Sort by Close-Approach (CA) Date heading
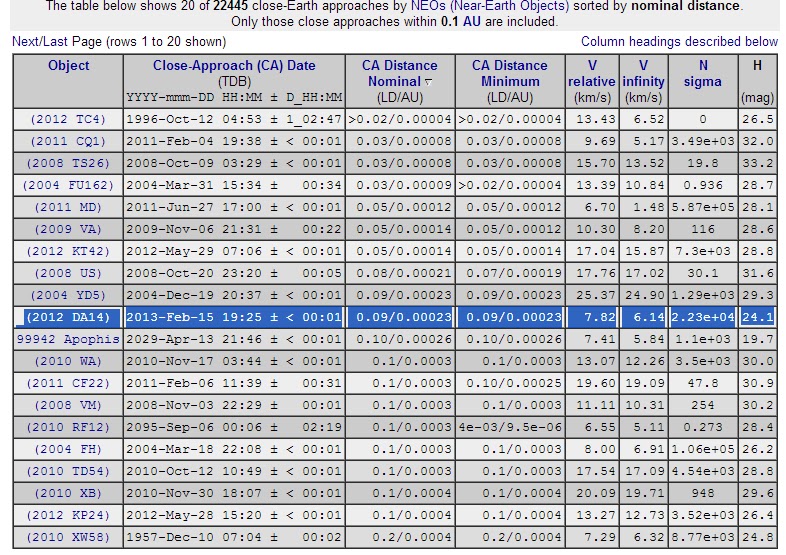The height and width of the screenshot is (555, 786). click(x=234, y=66)
